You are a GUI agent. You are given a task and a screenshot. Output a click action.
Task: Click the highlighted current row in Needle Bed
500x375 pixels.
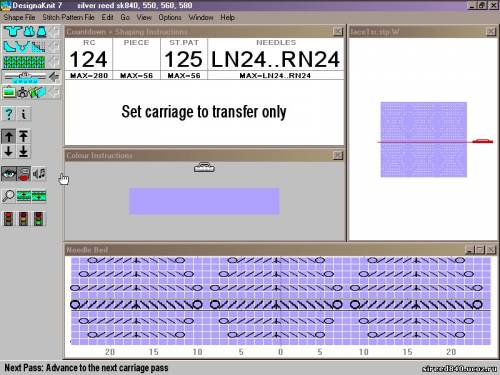point(280,304)
